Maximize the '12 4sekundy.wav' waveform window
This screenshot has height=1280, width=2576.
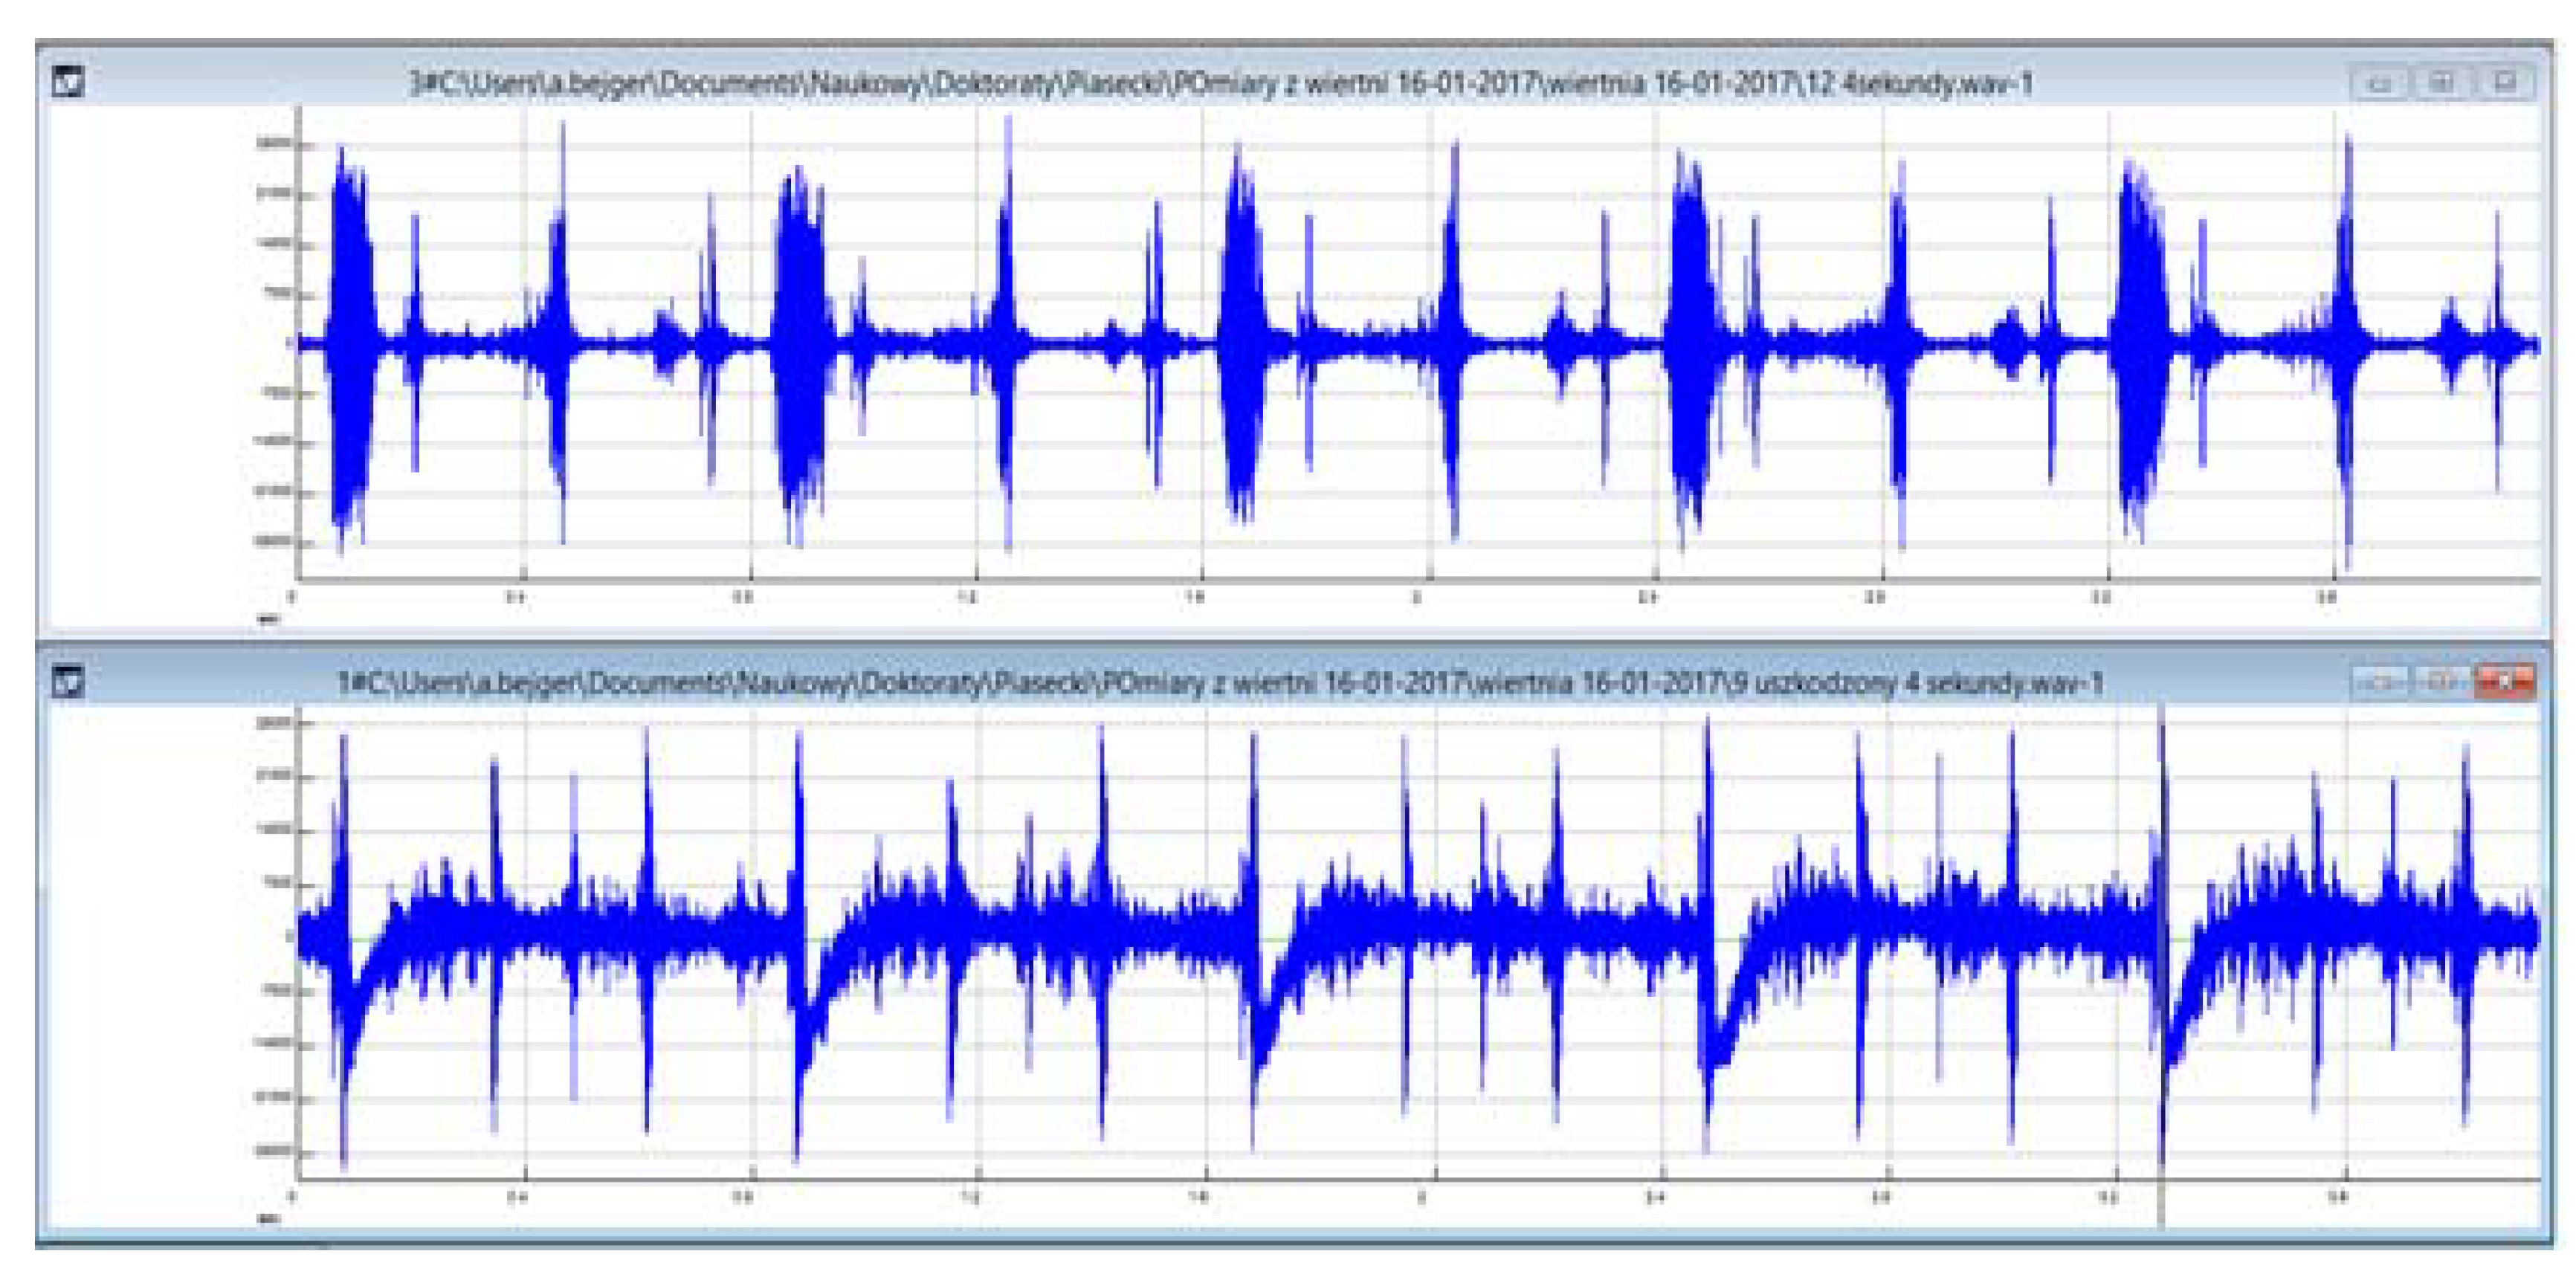click(x=2441, y=82)
